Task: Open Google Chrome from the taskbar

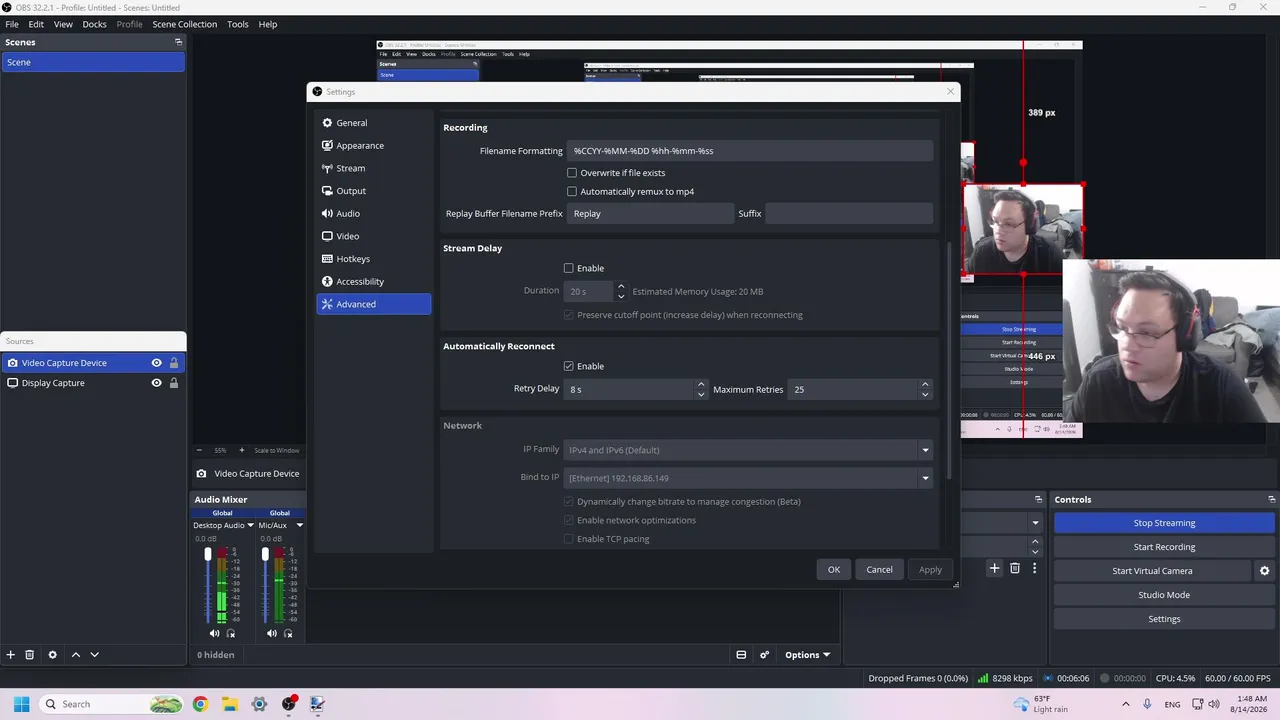Action: point(200,704)
